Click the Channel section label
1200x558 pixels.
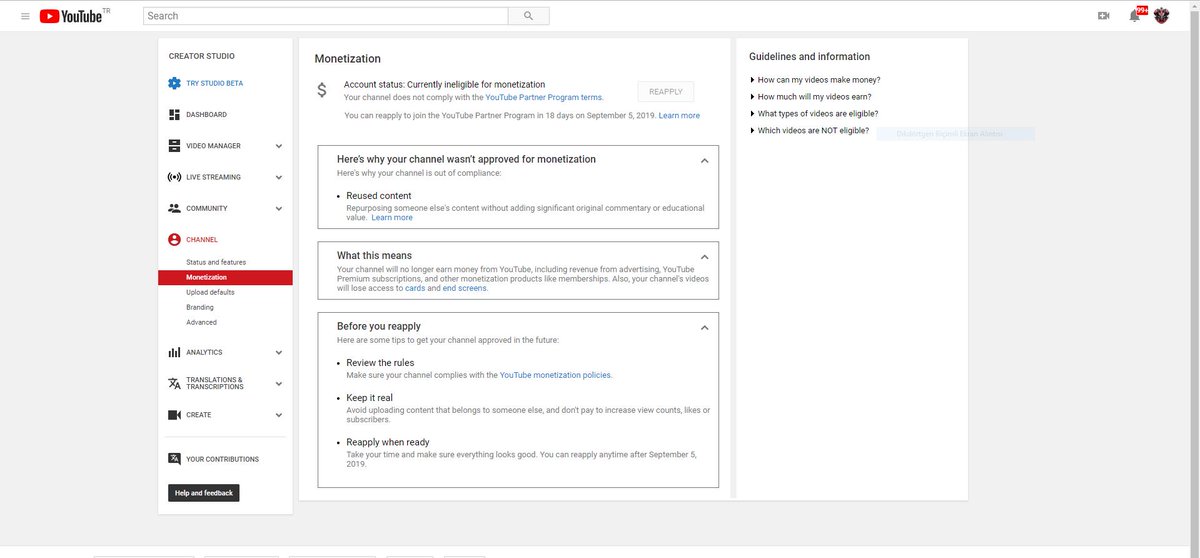(202, 240)
